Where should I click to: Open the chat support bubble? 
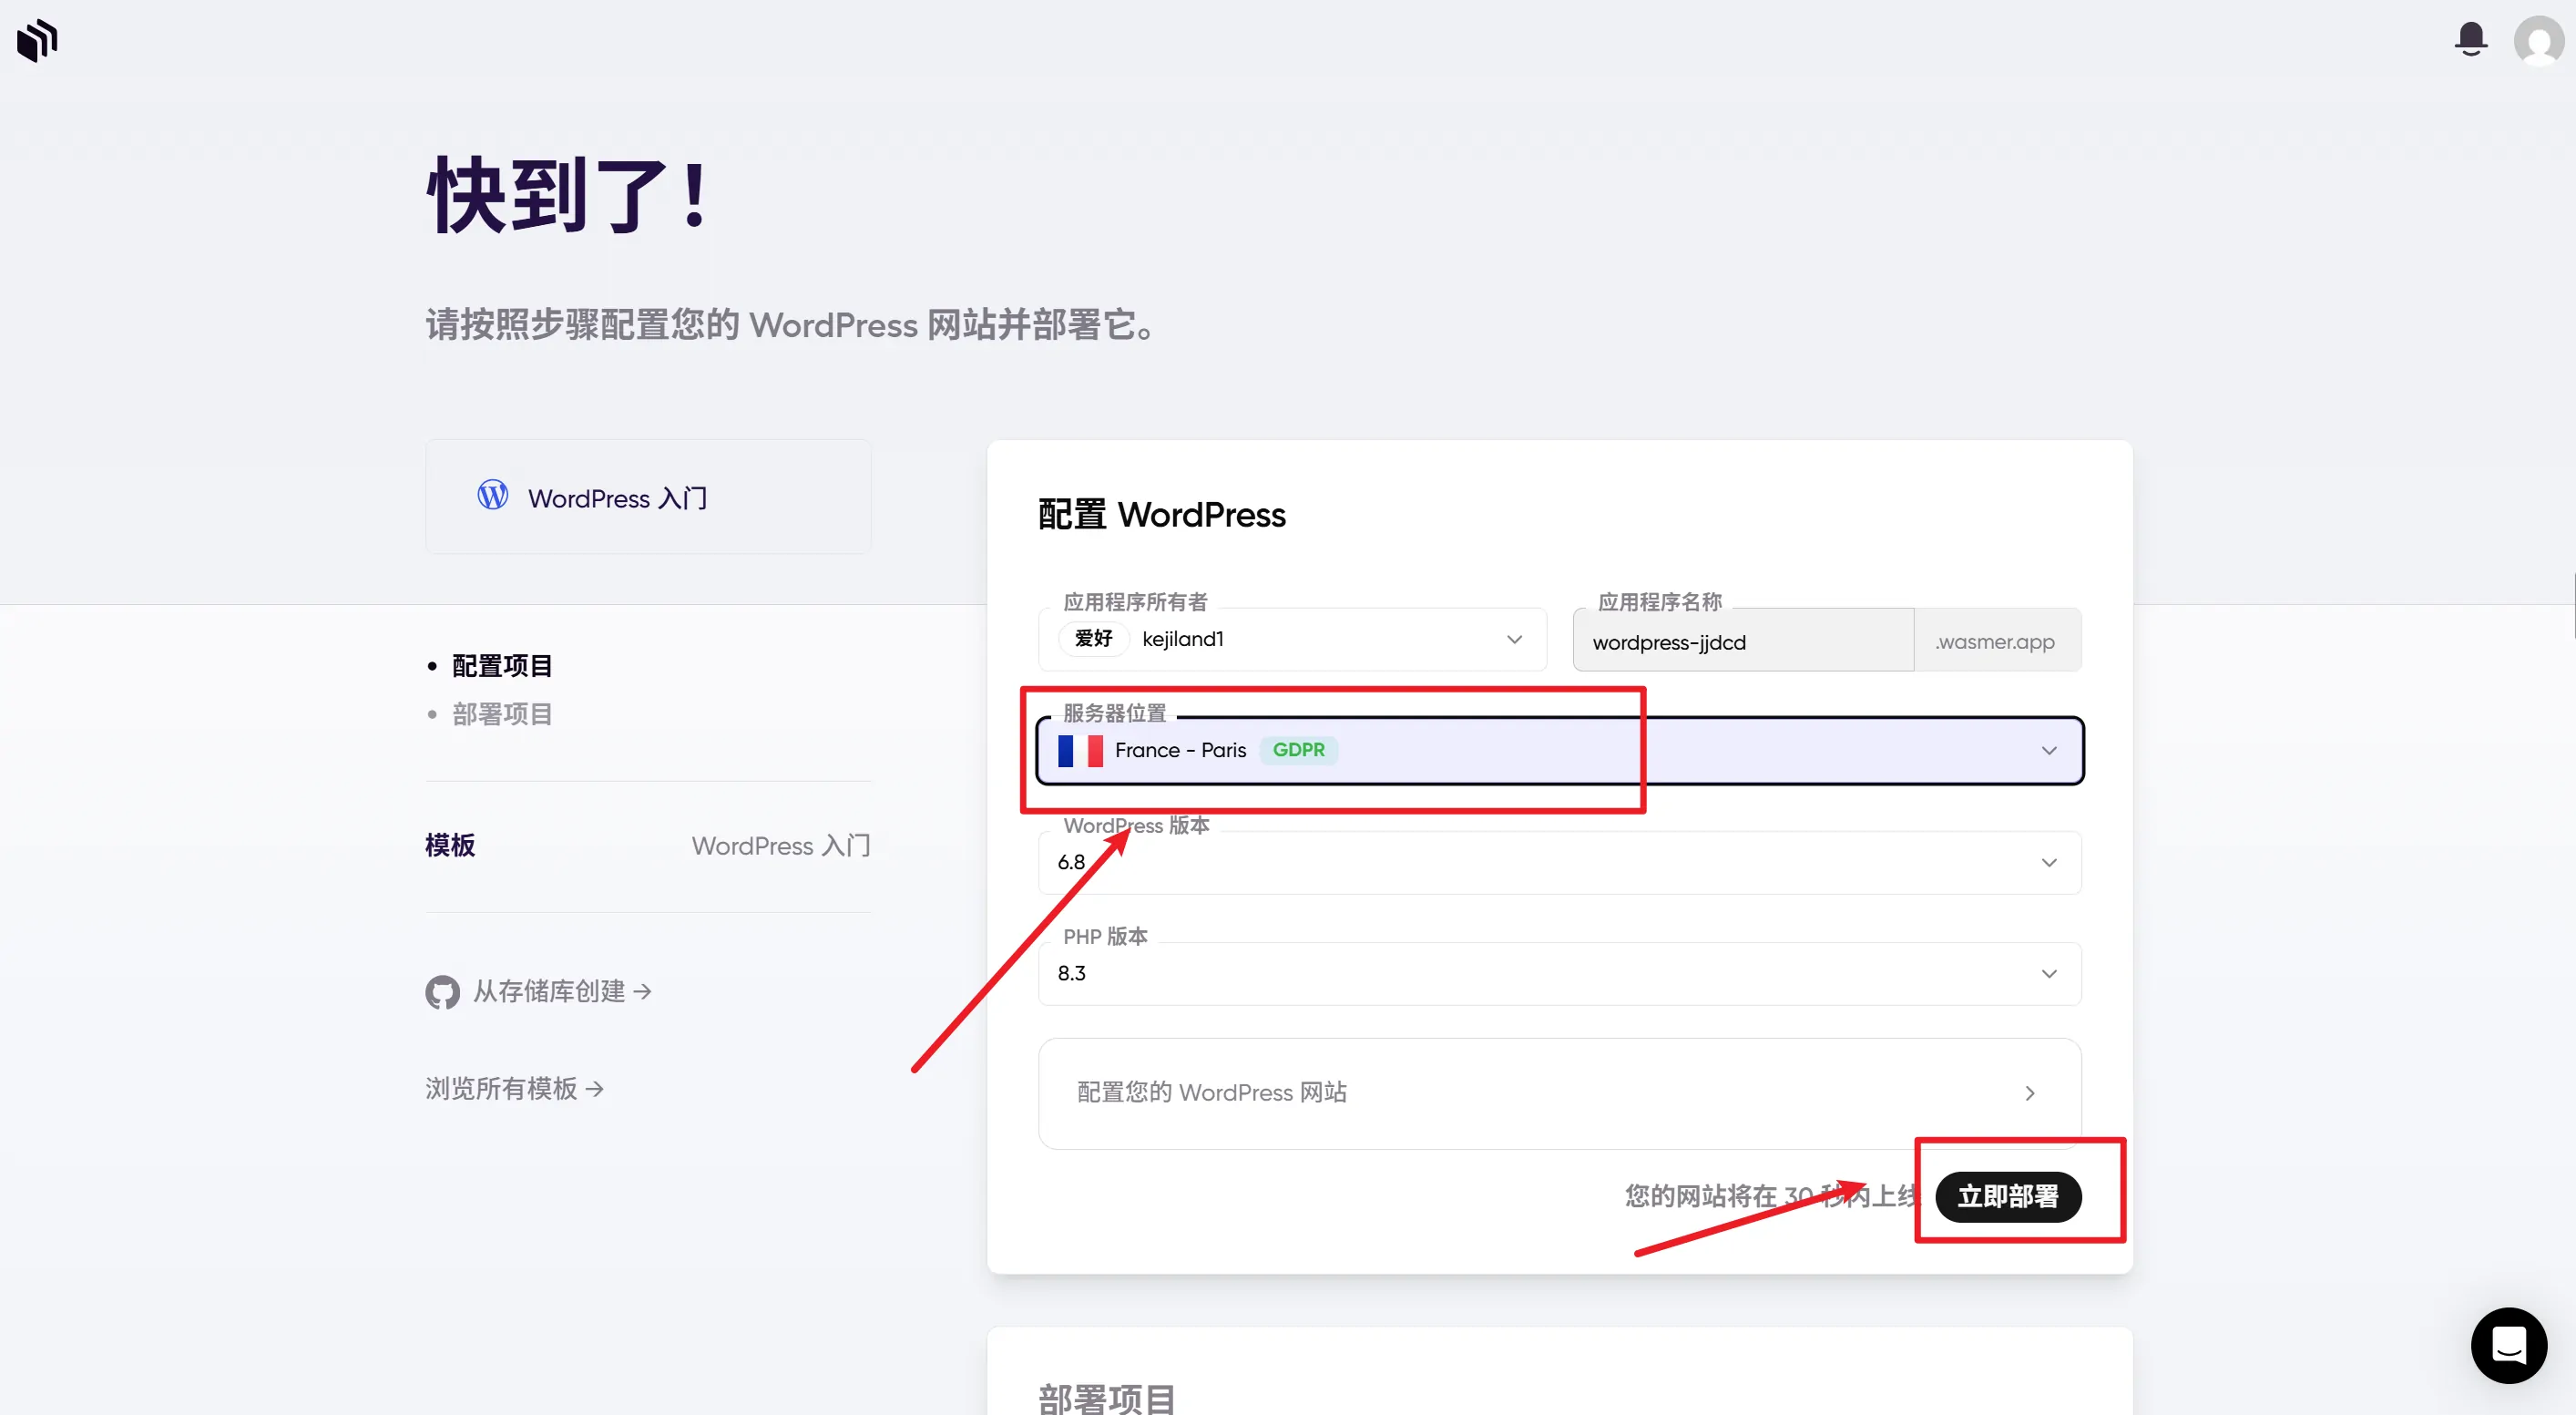point(2509,1345)
